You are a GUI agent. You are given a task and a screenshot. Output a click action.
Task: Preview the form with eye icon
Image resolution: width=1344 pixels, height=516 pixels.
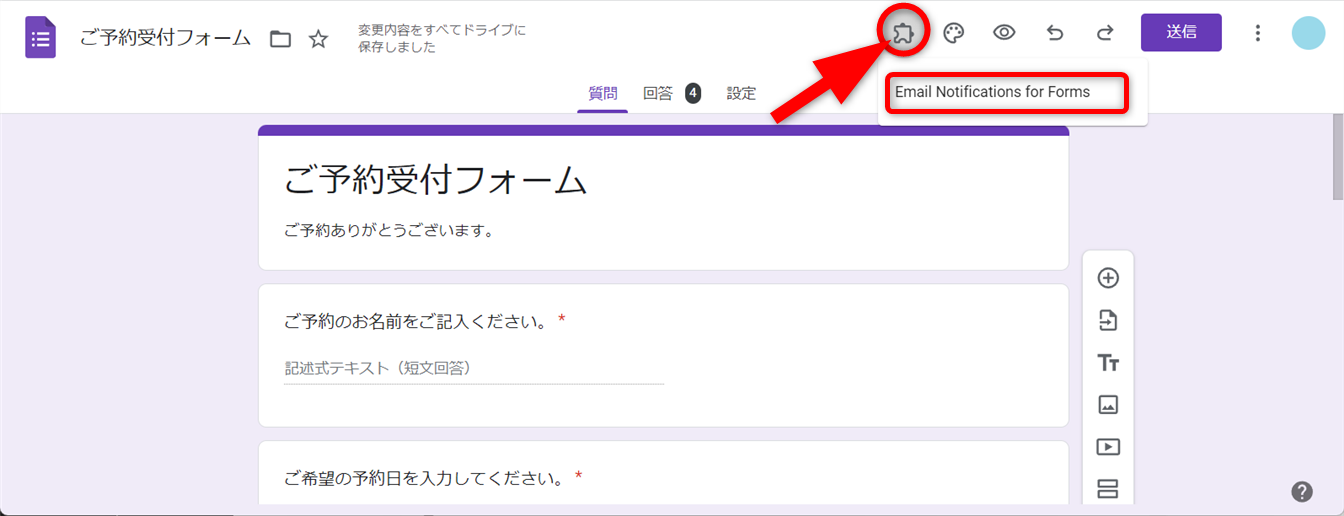click(x=1004, y=33)
